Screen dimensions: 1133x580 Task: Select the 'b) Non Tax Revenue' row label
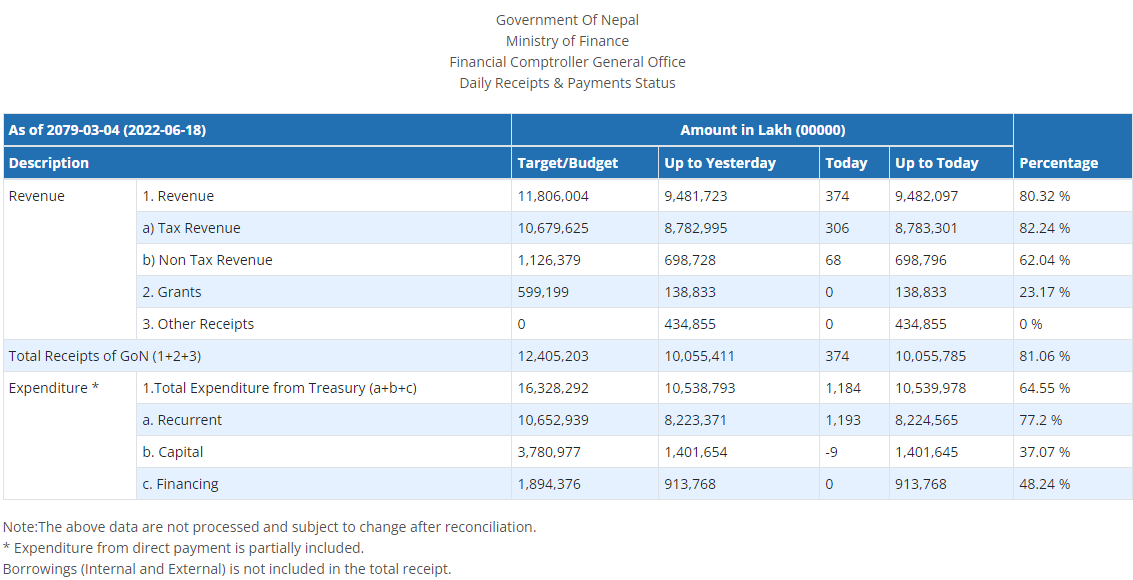(207, 260)
